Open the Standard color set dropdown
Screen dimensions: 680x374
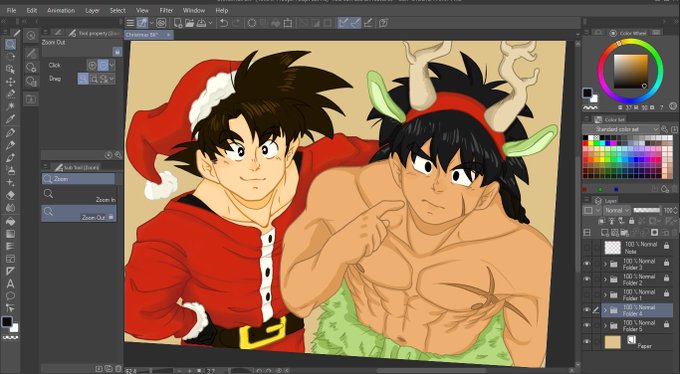621,129
